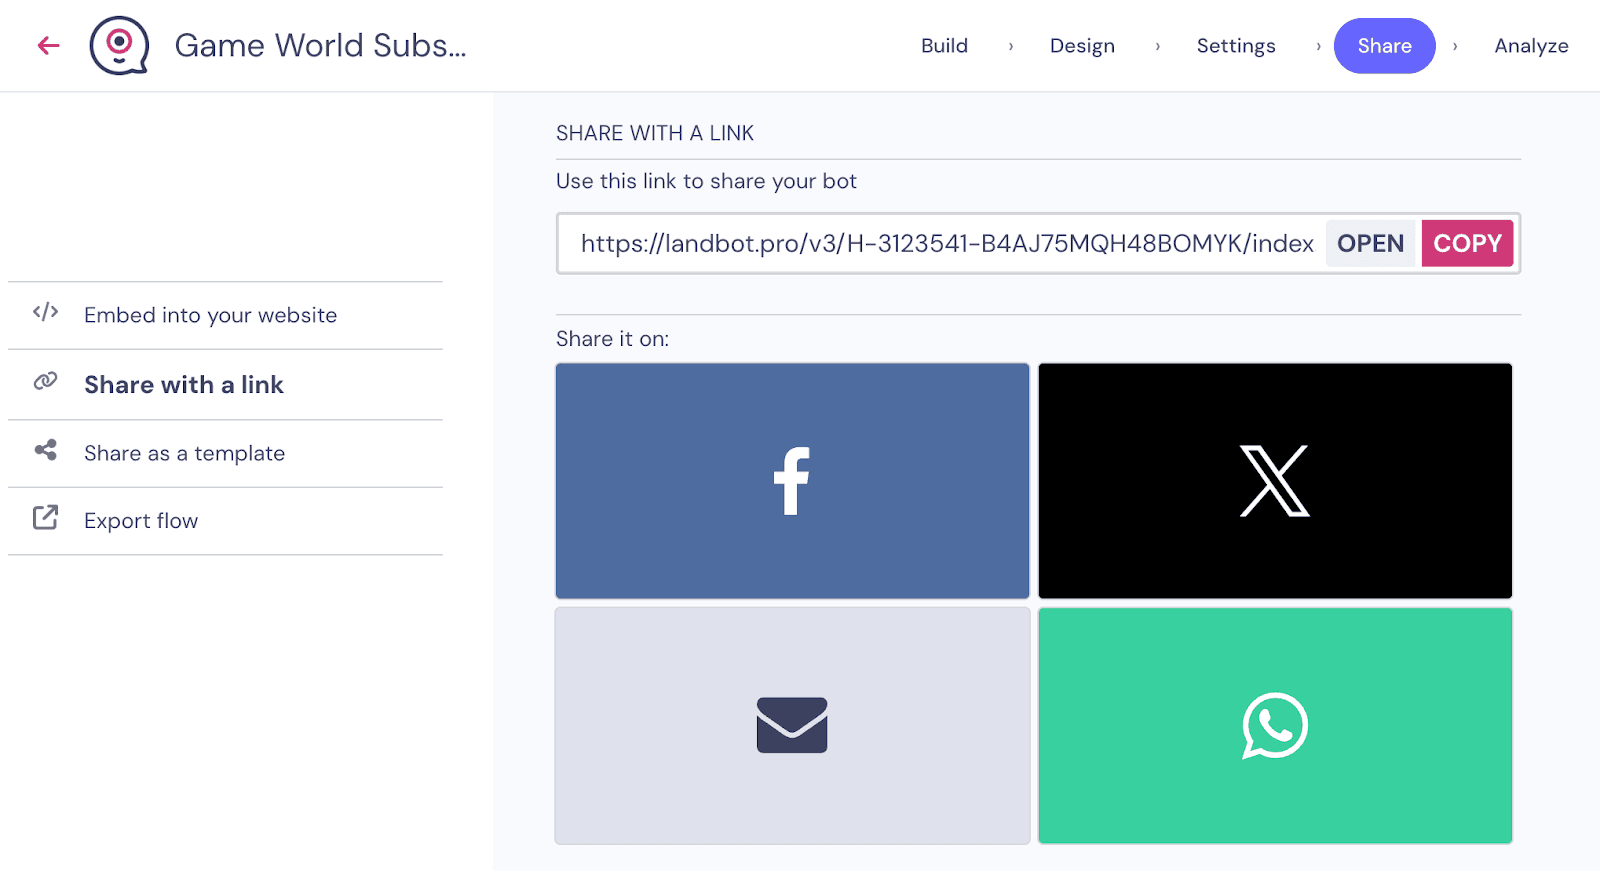Open Share as a template option
Screen dimensions: 1600x871
(225, 453)
